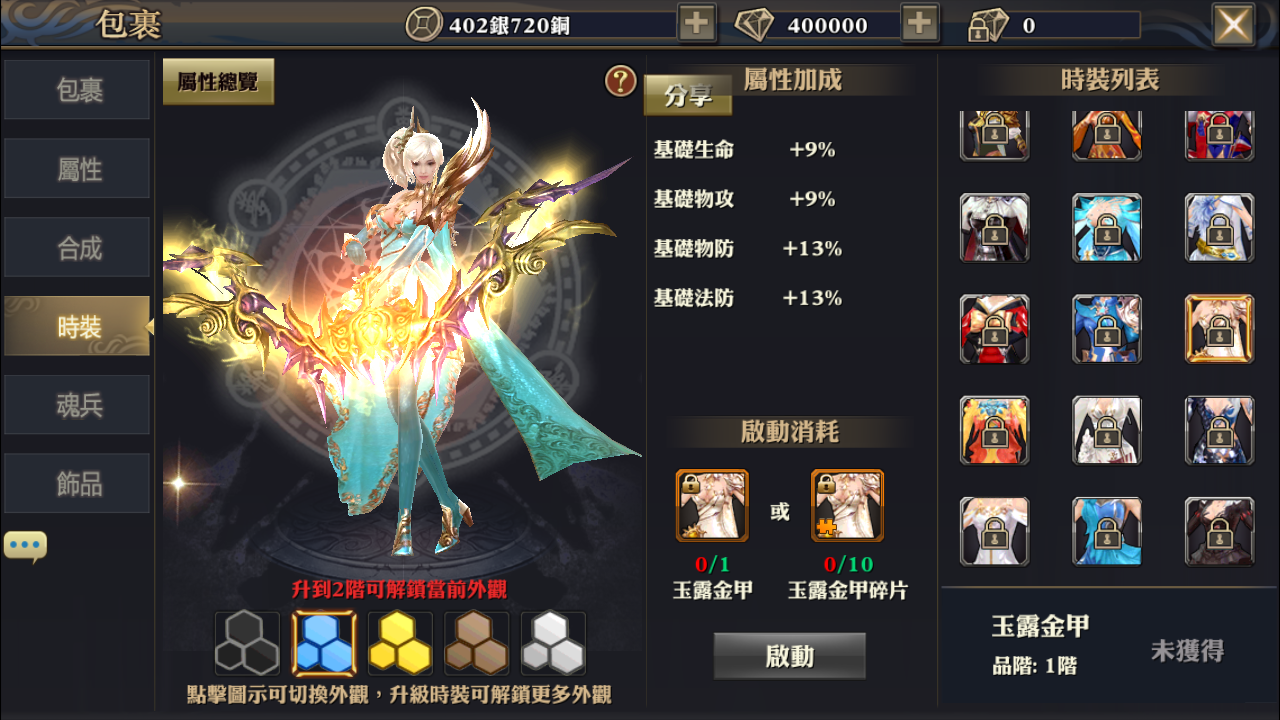Tap the silver coin currency icon
The image size is (1280, 720).
pyautogui.click(x=423, y=25)
